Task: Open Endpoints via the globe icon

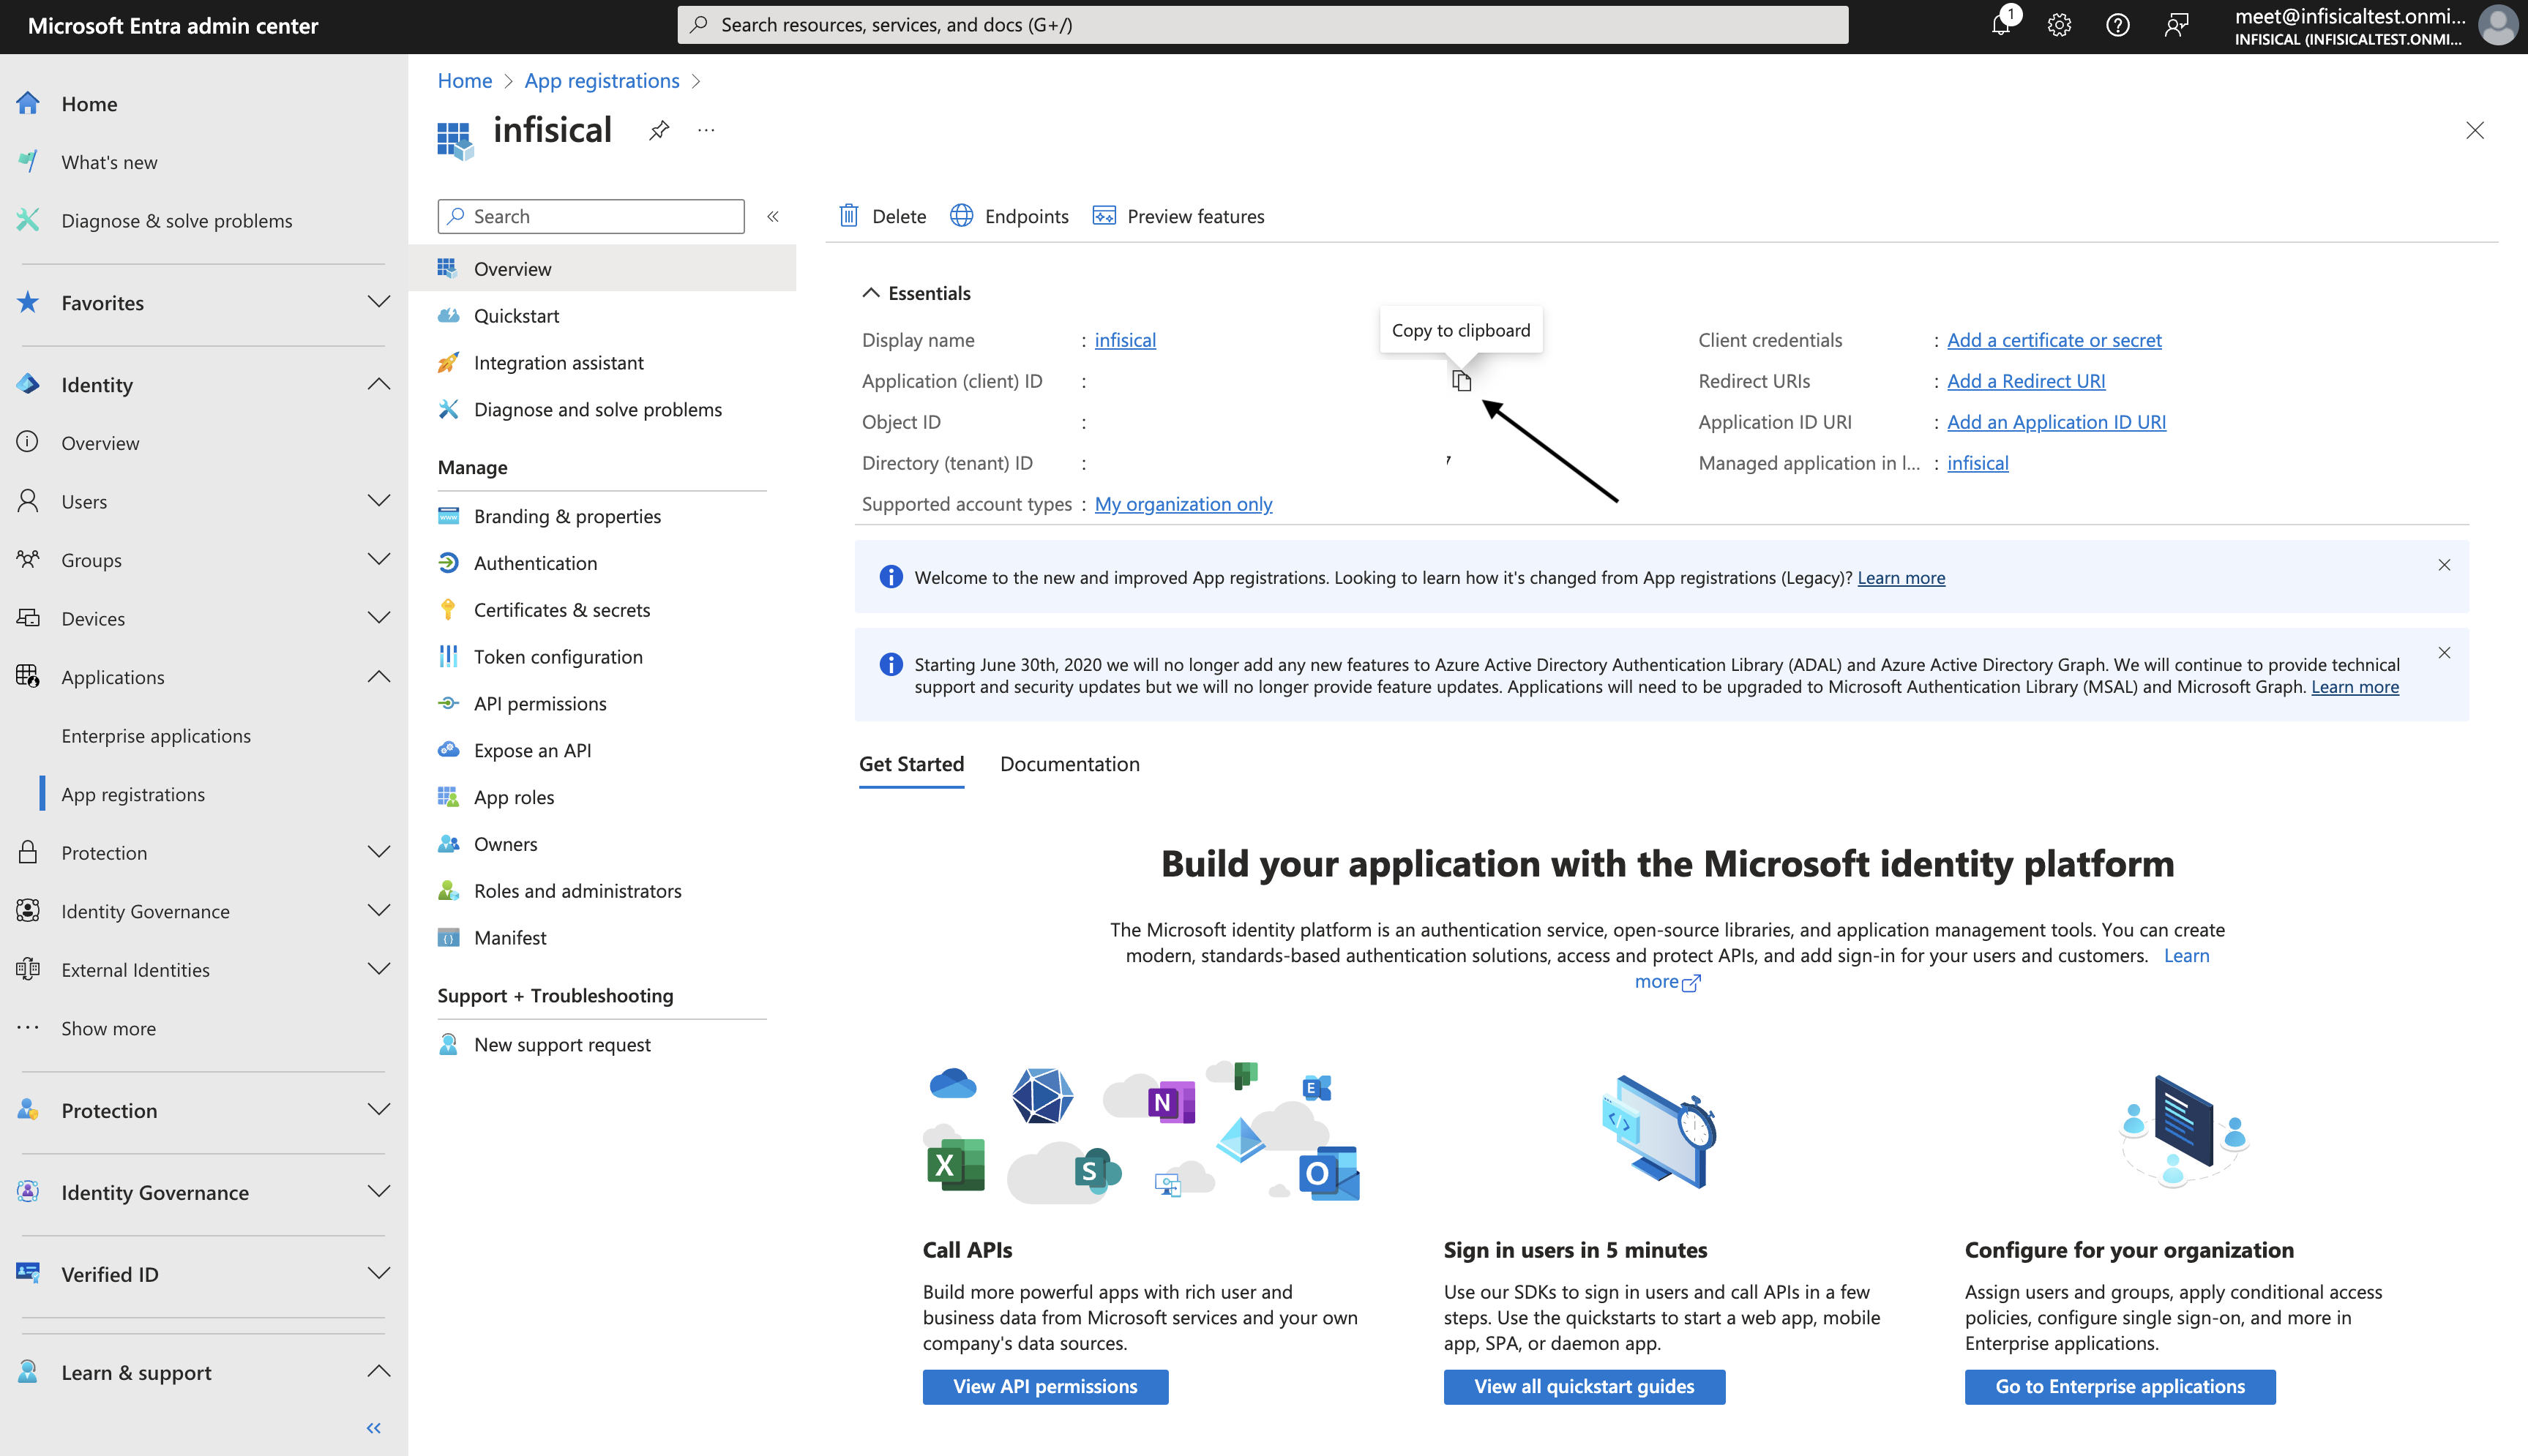Action: coord(961,216)
